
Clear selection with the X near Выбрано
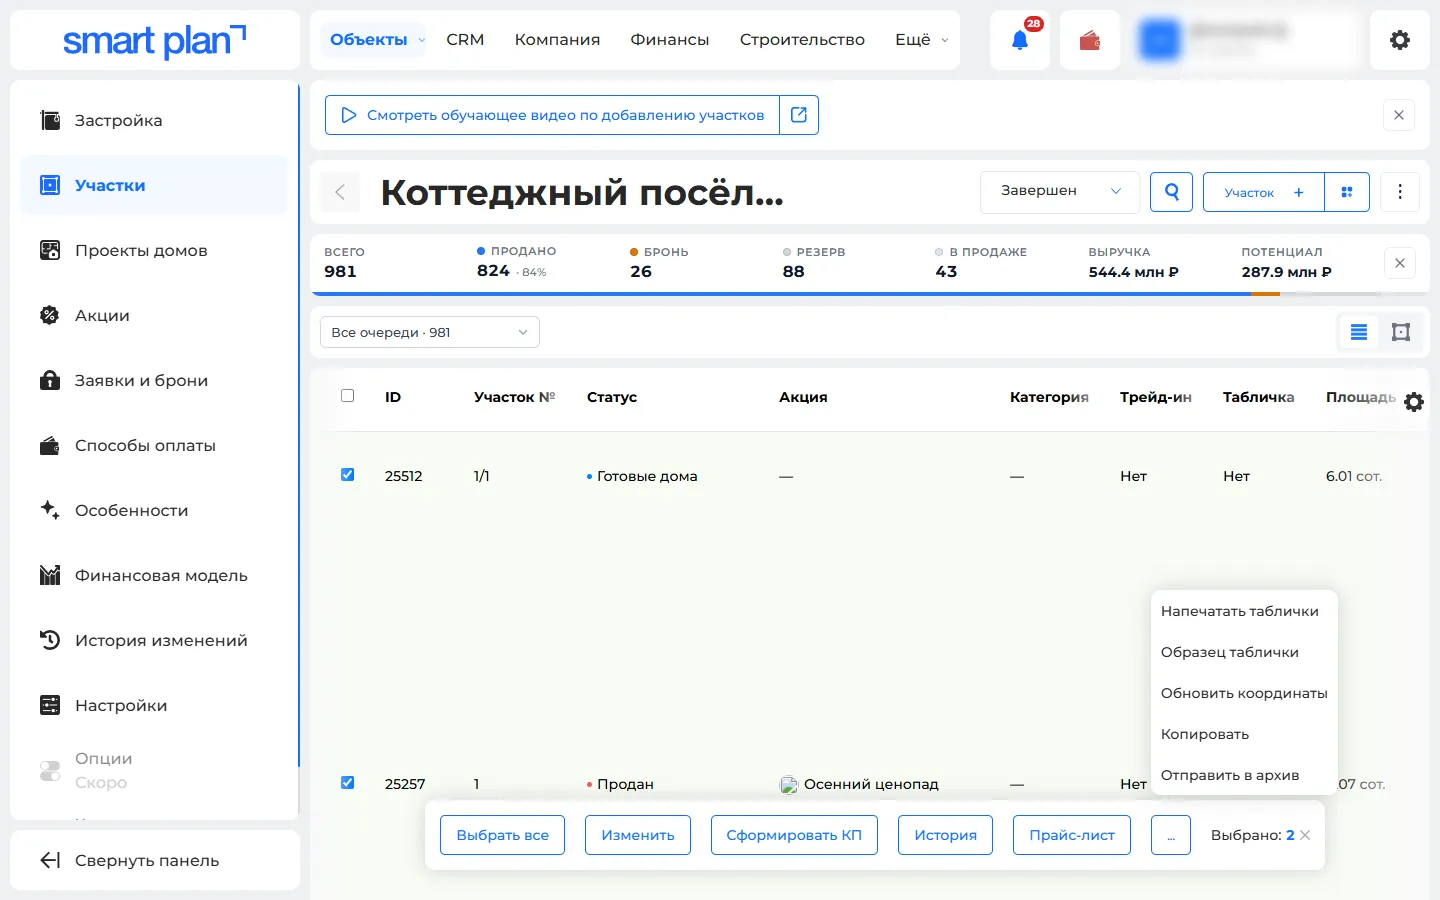1305,835
